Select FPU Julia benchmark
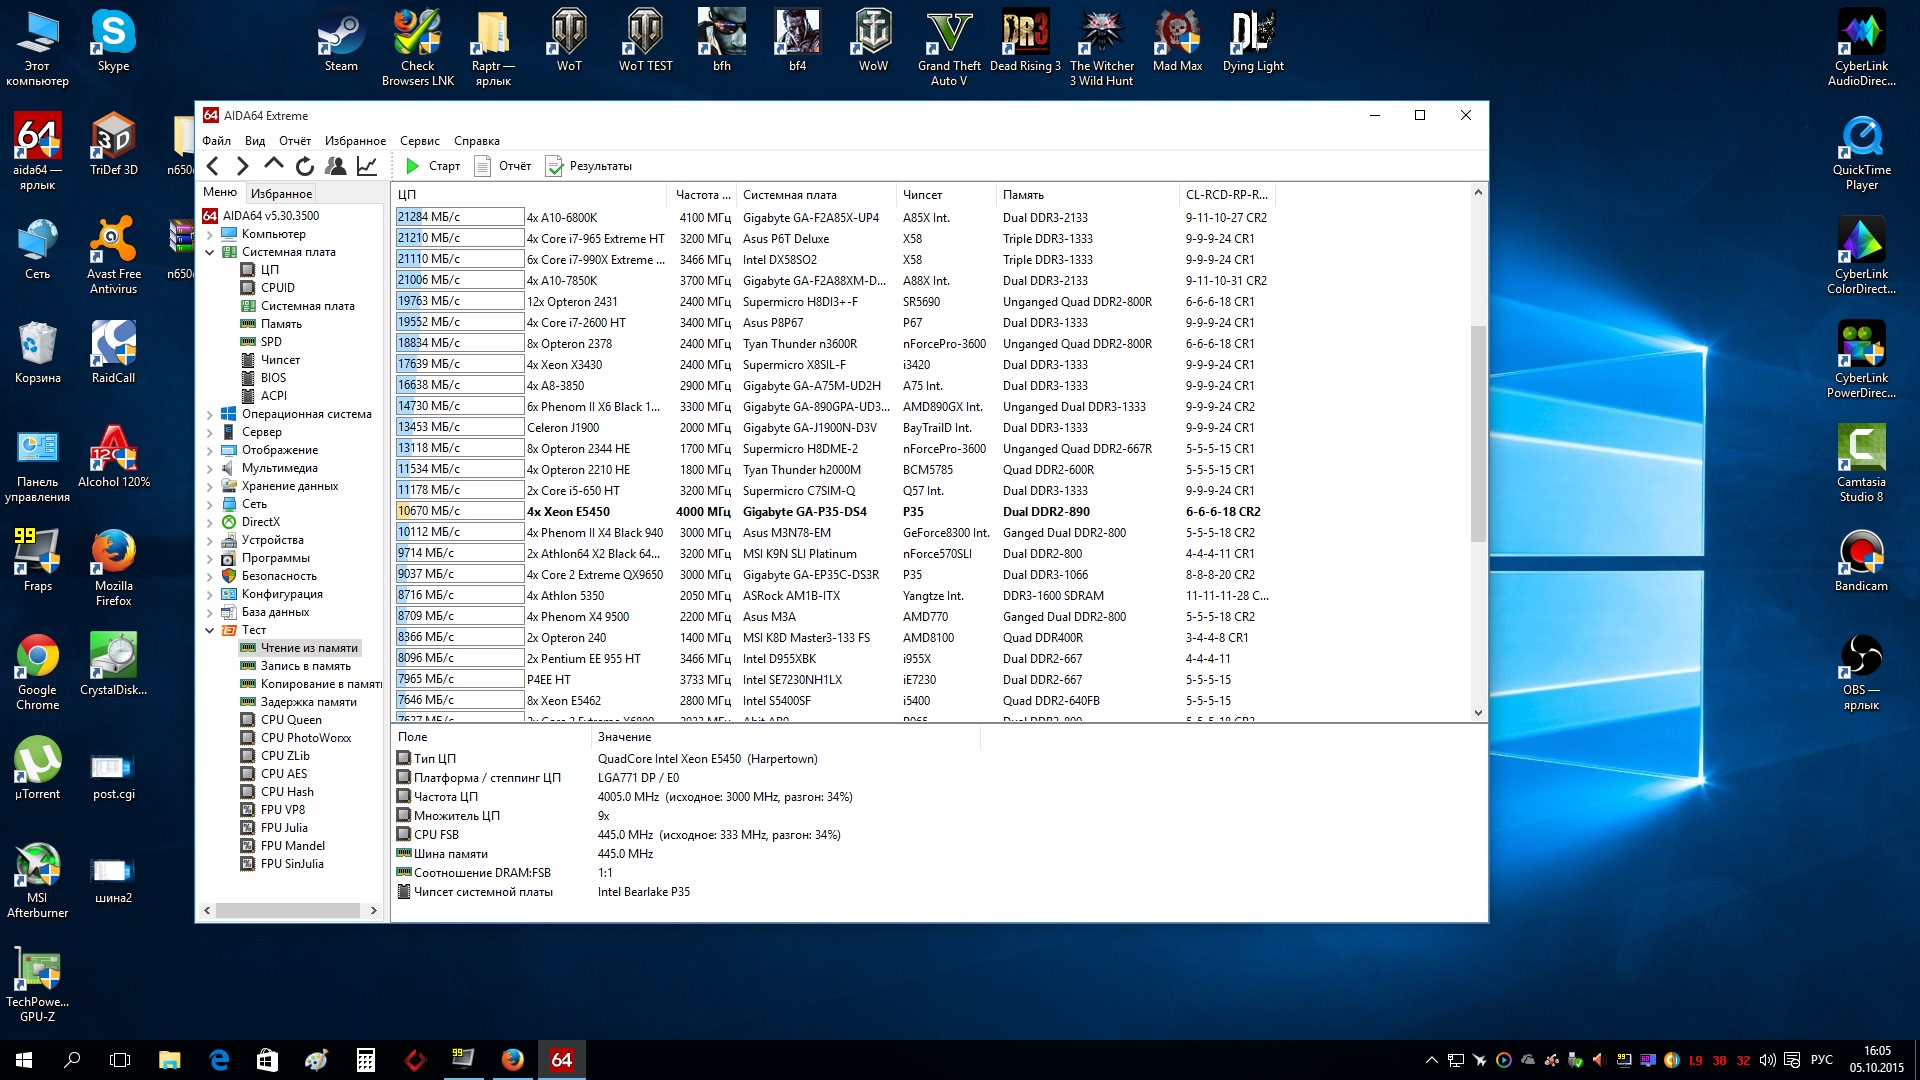 pyautogui.click(x=284, y=828)
